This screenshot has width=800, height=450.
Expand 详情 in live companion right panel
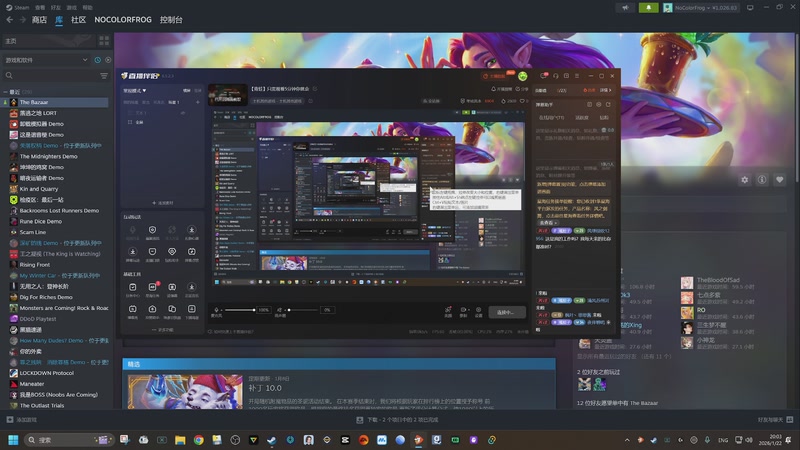(x=605, y=90)
